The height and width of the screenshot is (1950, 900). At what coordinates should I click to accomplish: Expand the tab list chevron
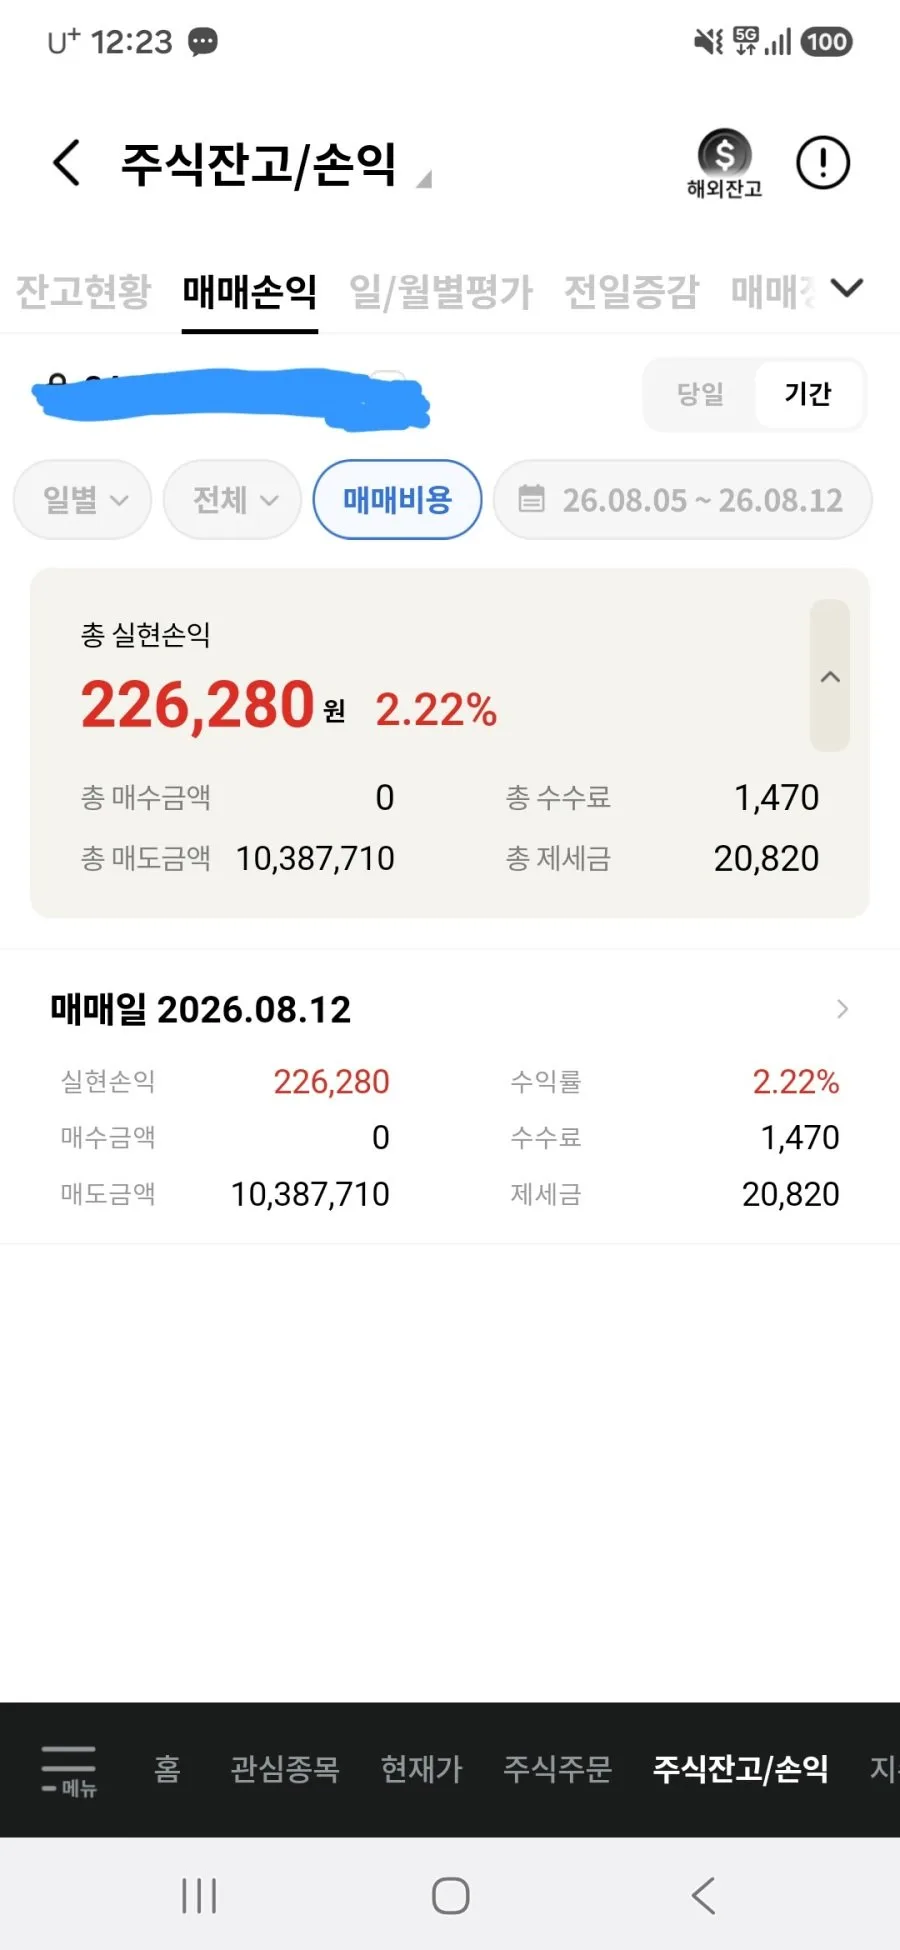pos(847,289)
